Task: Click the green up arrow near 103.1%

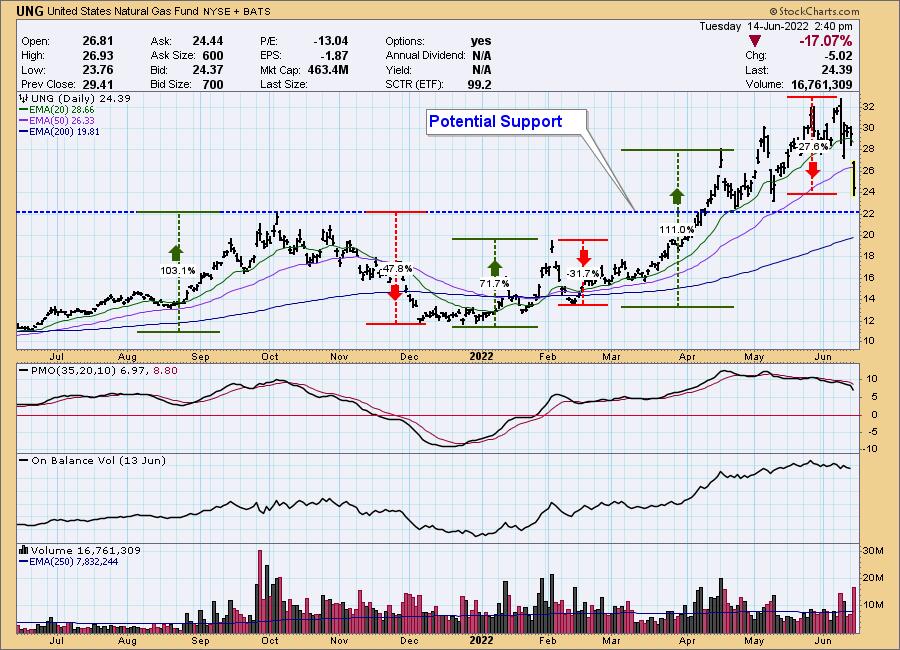Action: click(177, 252)
